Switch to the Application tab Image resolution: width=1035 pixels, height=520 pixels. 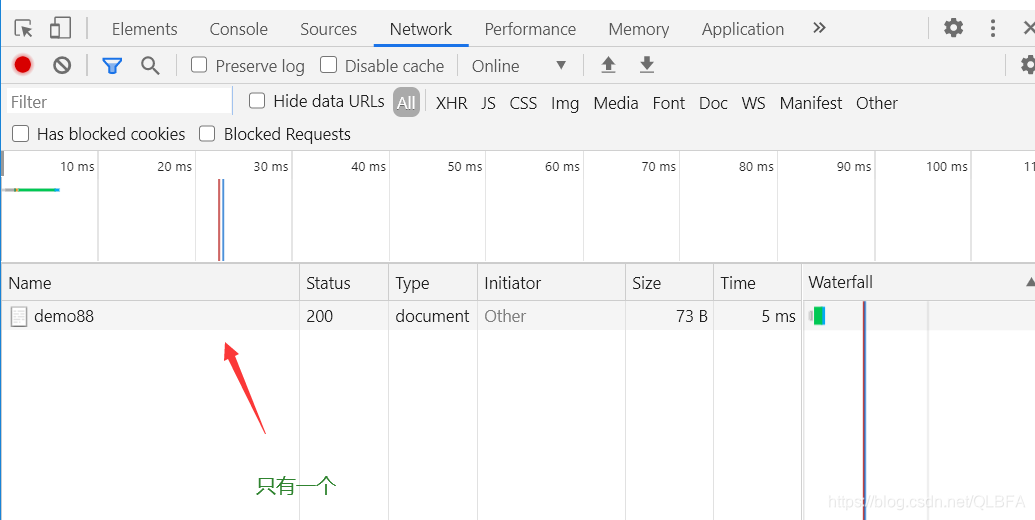point(743,29)
